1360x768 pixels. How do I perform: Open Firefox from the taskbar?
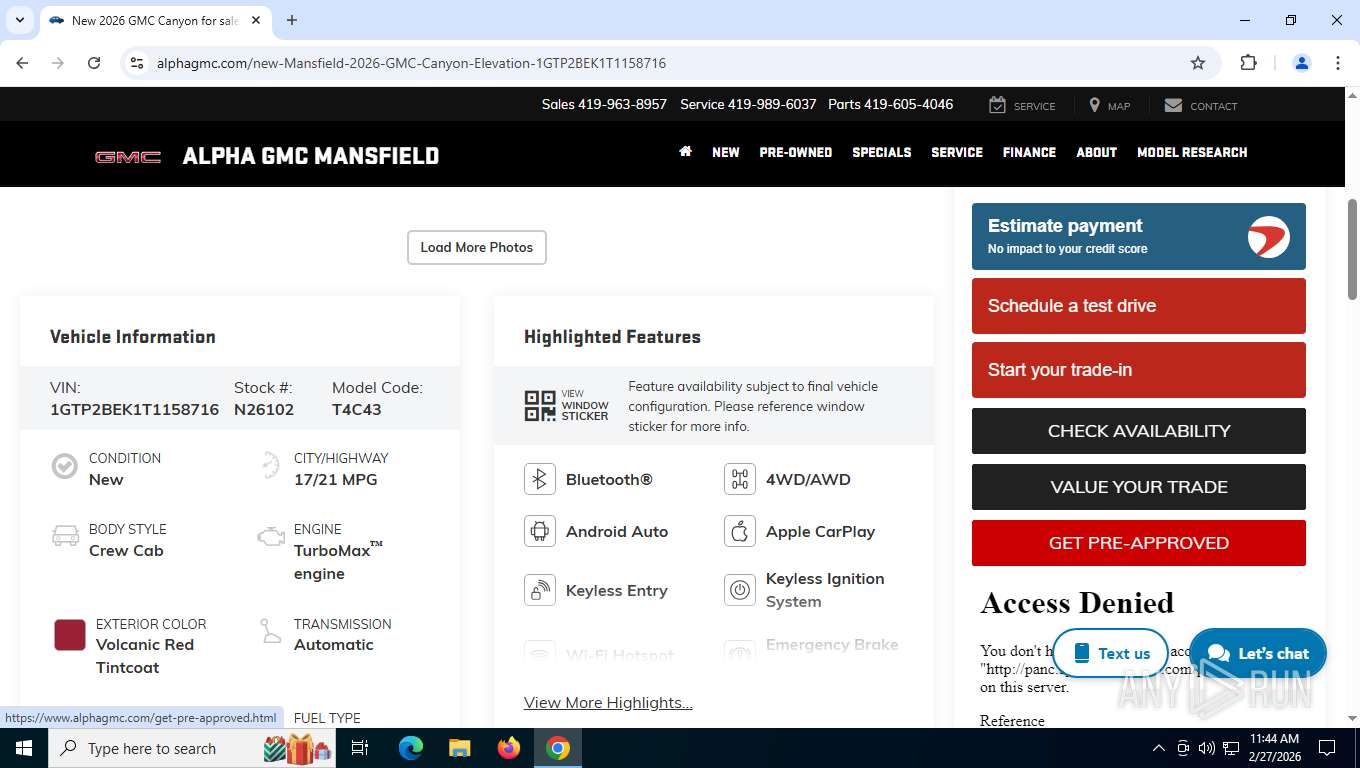[509, 748]
